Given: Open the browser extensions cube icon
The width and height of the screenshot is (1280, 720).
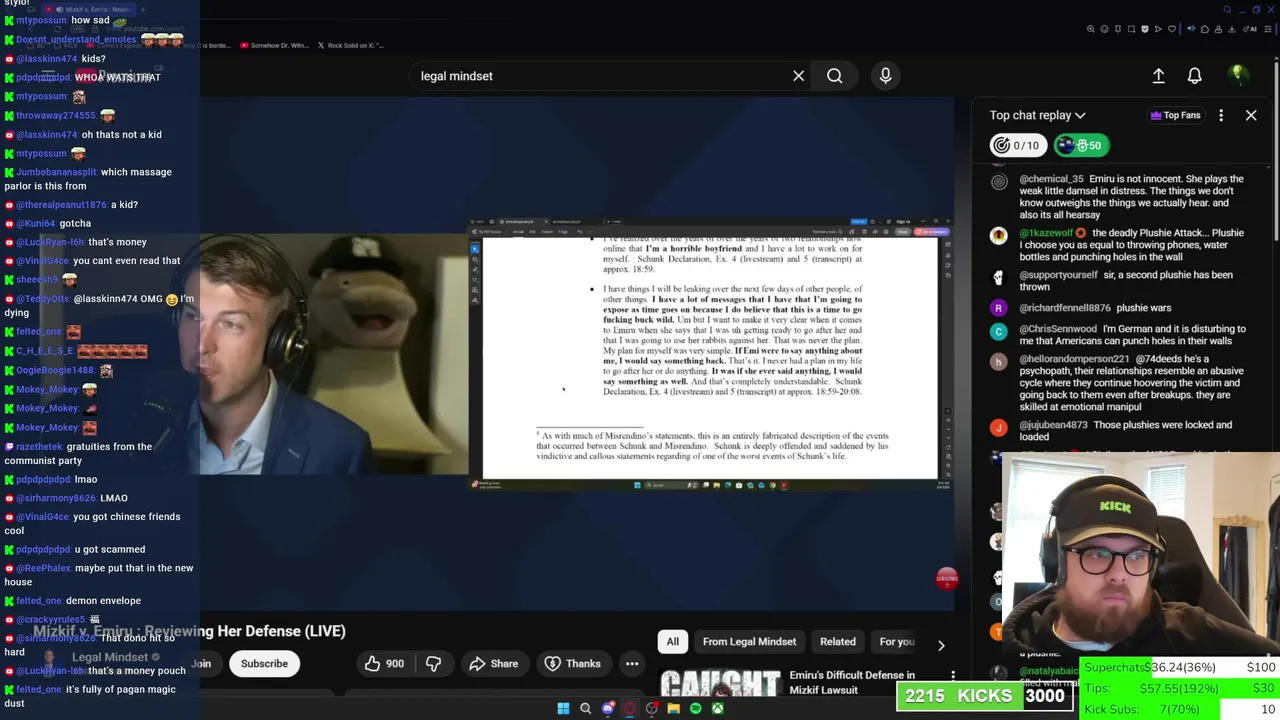Looking at the screenshot, I should coord(1205,29).
